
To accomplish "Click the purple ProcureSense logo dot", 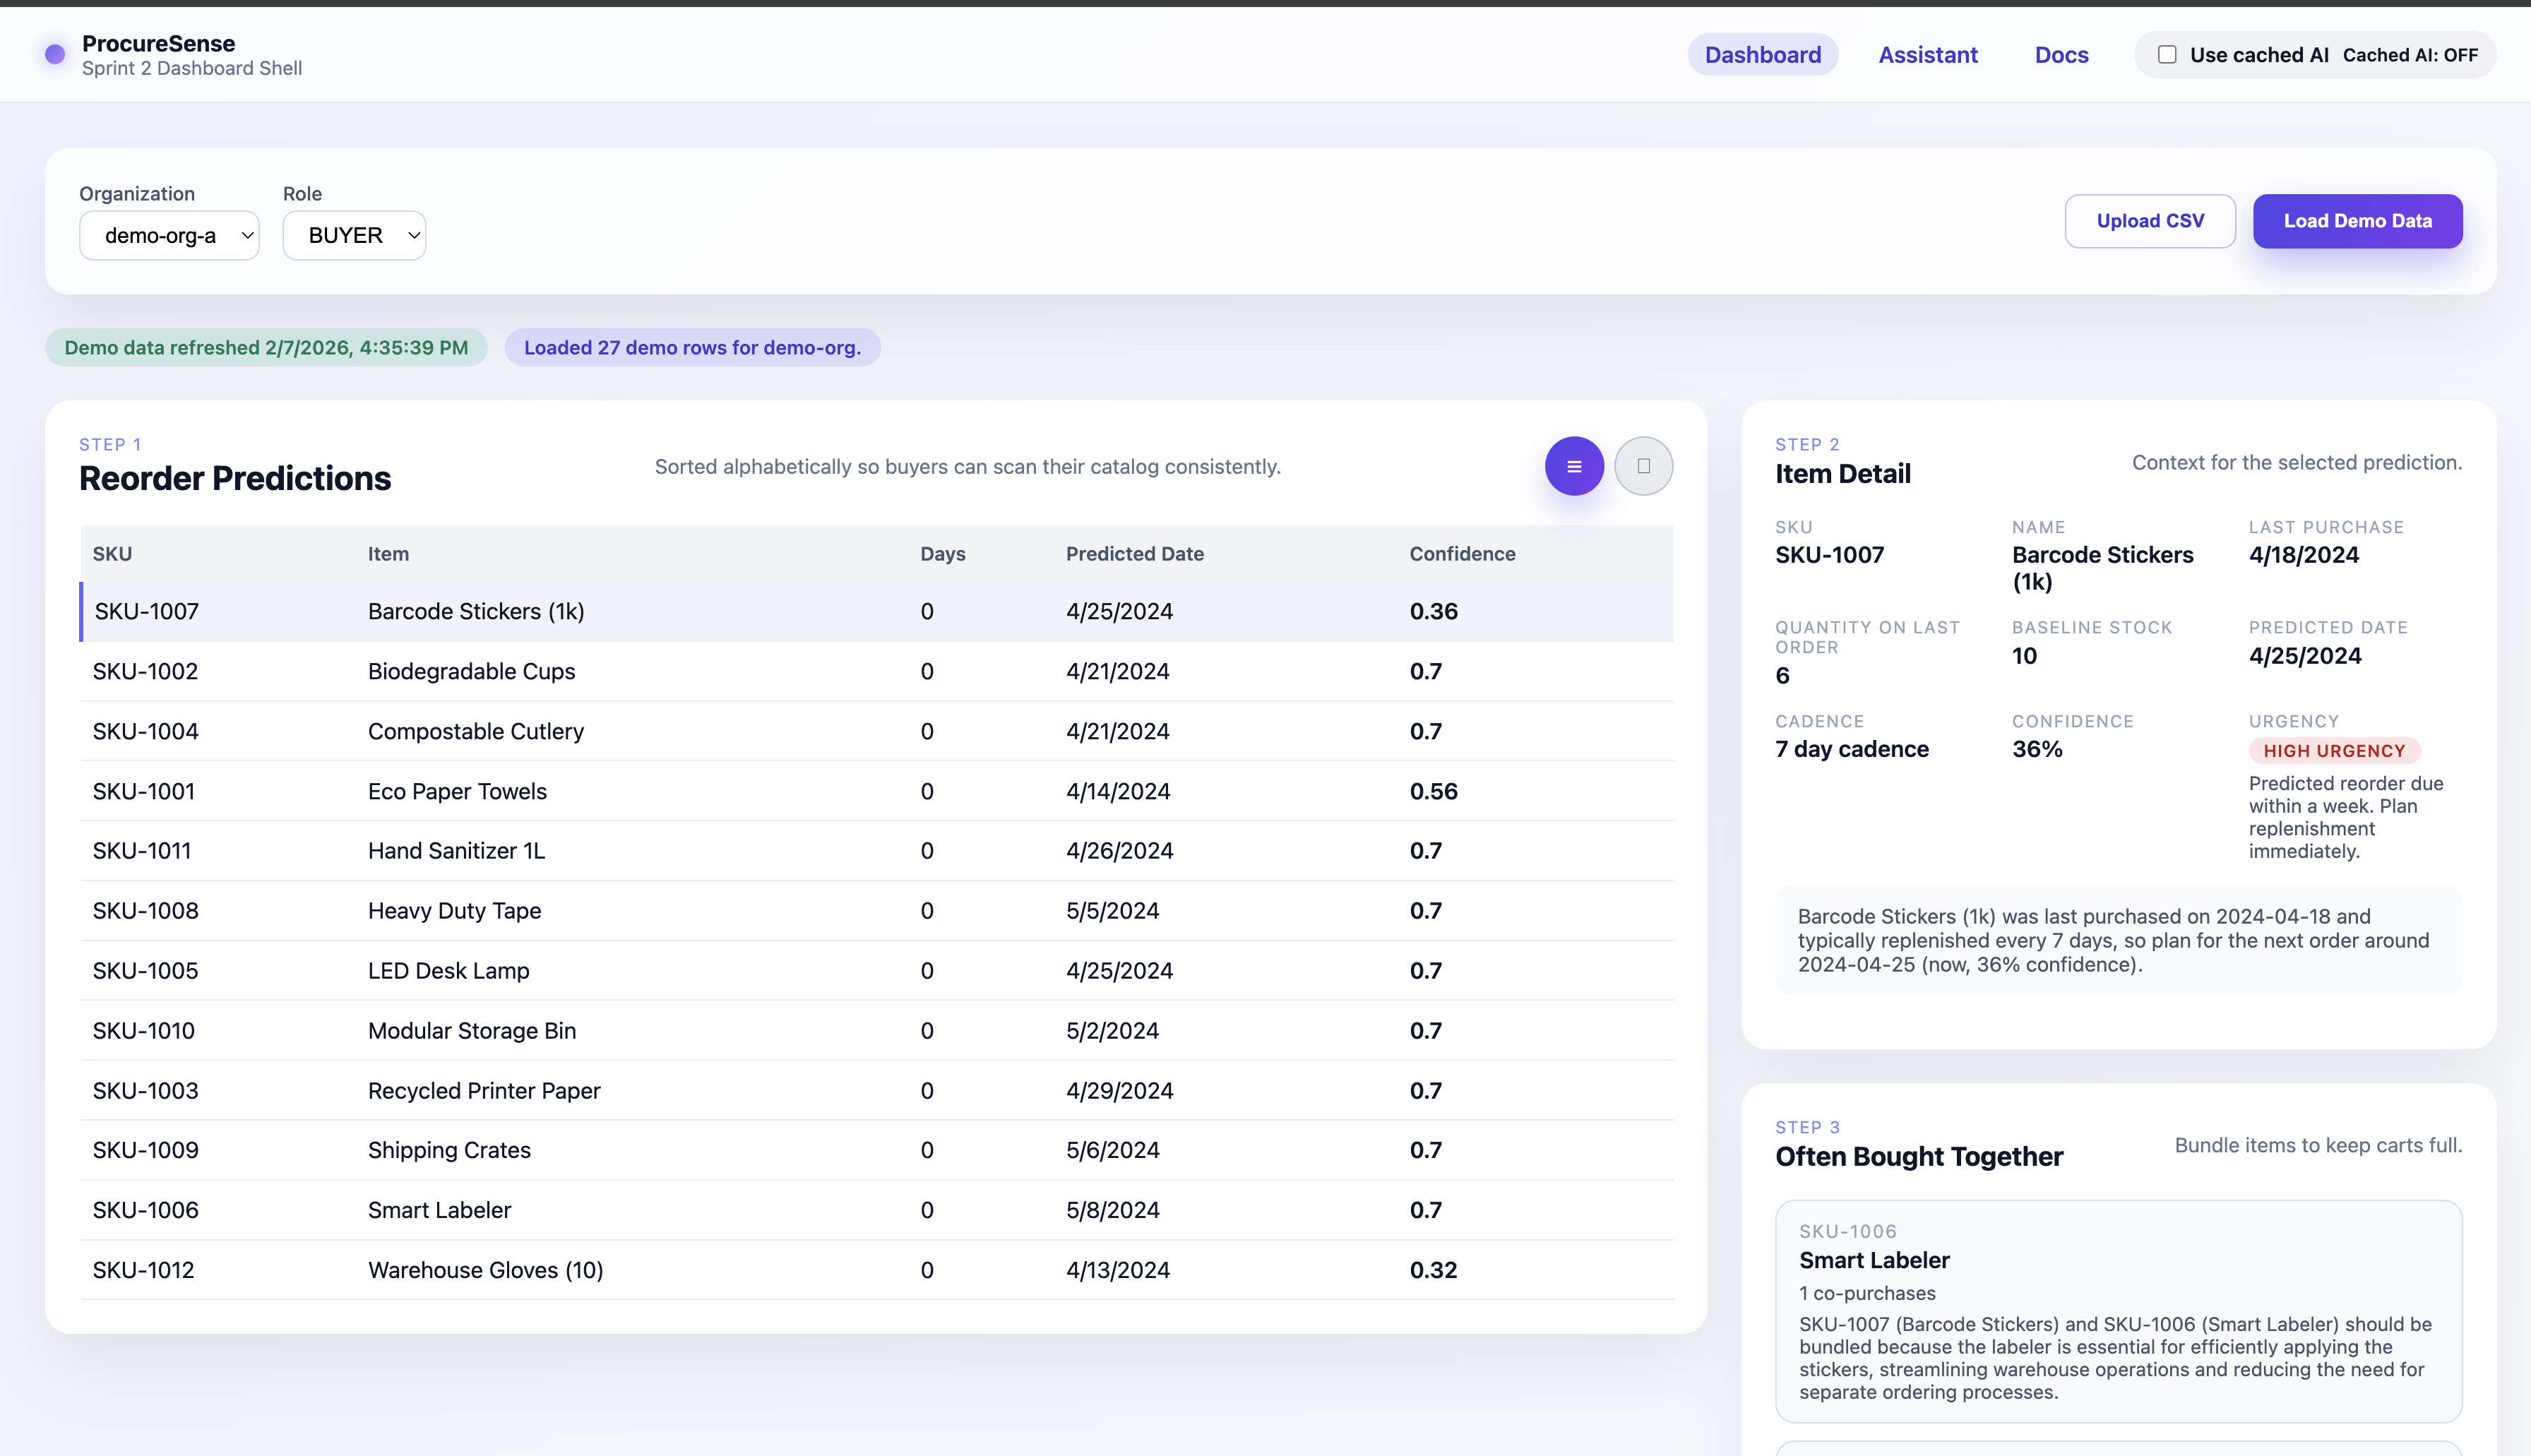I will coord(55,54).
